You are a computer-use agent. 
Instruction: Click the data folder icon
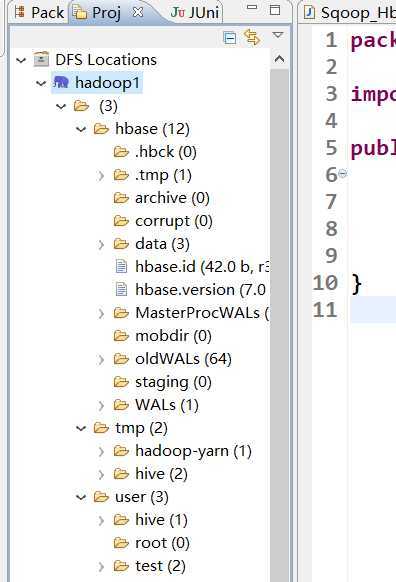pos(121,244)
